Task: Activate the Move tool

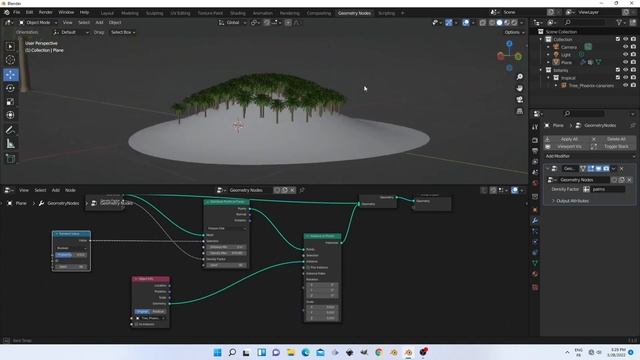Action: (10, 75)
